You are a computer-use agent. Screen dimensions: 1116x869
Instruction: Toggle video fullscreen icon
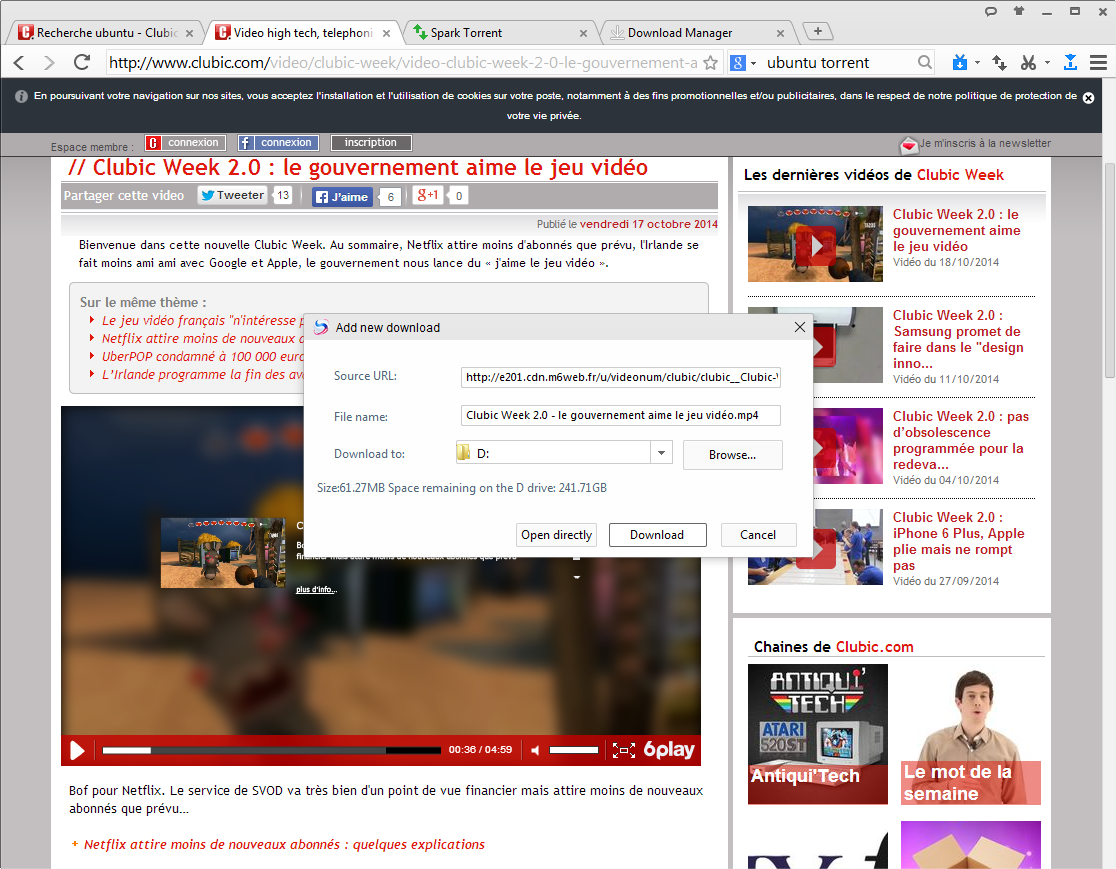(623, 750)
